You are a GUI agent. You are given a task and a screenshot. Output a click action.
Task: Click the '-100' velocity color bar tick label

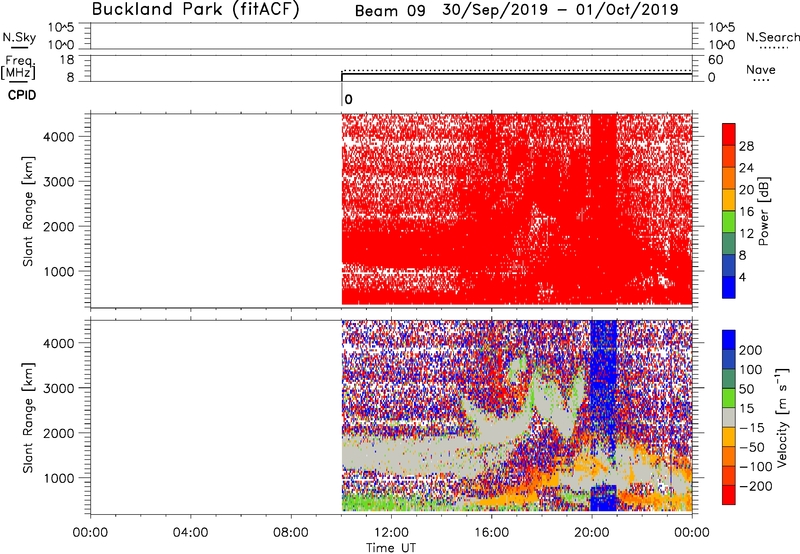[756, 467]
